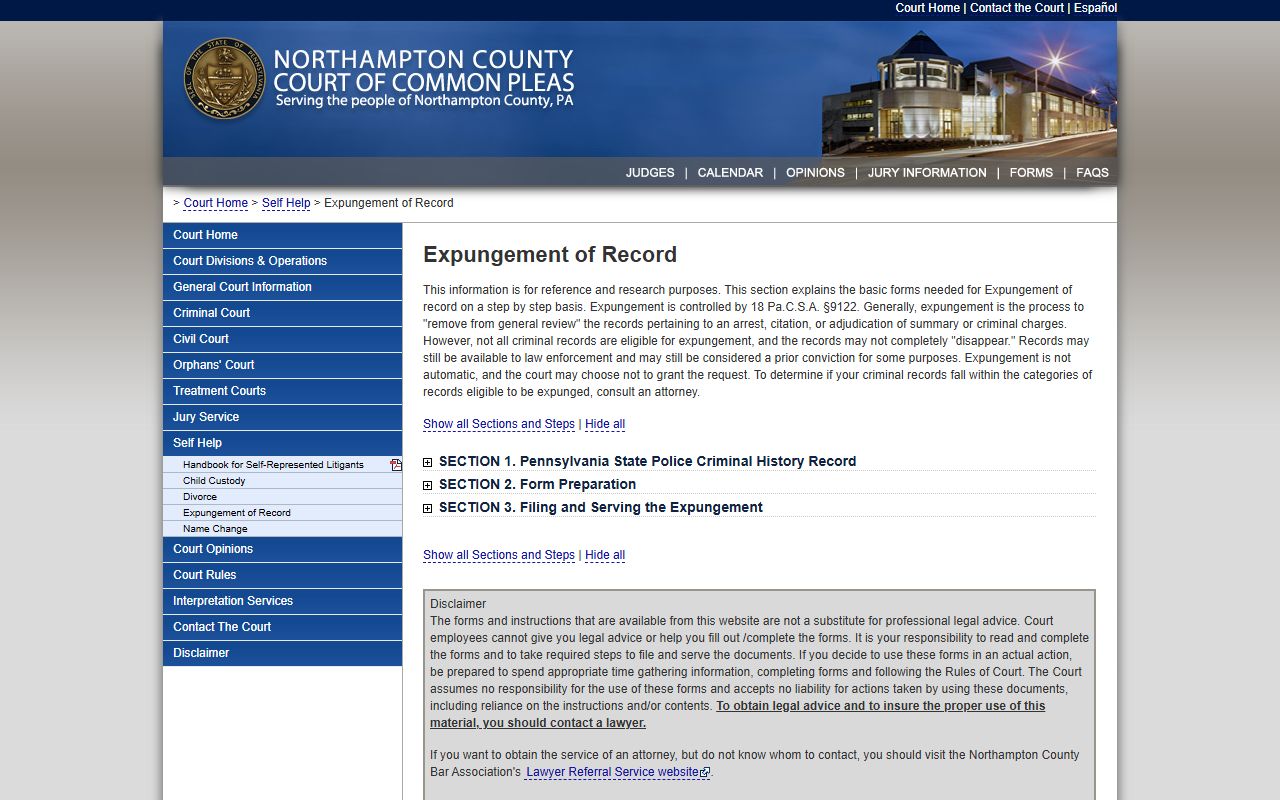Viewport: 1280px width, 800px height.
Task: Select Civil Court in sidebar
Action: coord(282,339)
